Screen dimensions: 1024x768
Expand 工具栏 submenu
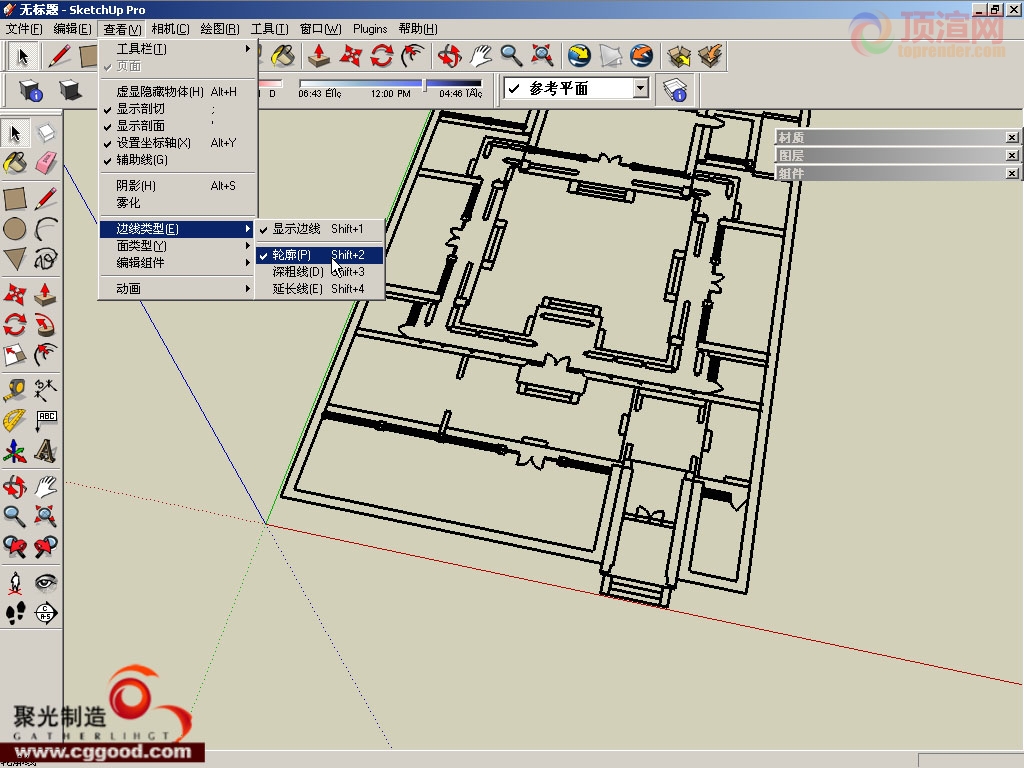pyautogui.click(x=178, y=49)
